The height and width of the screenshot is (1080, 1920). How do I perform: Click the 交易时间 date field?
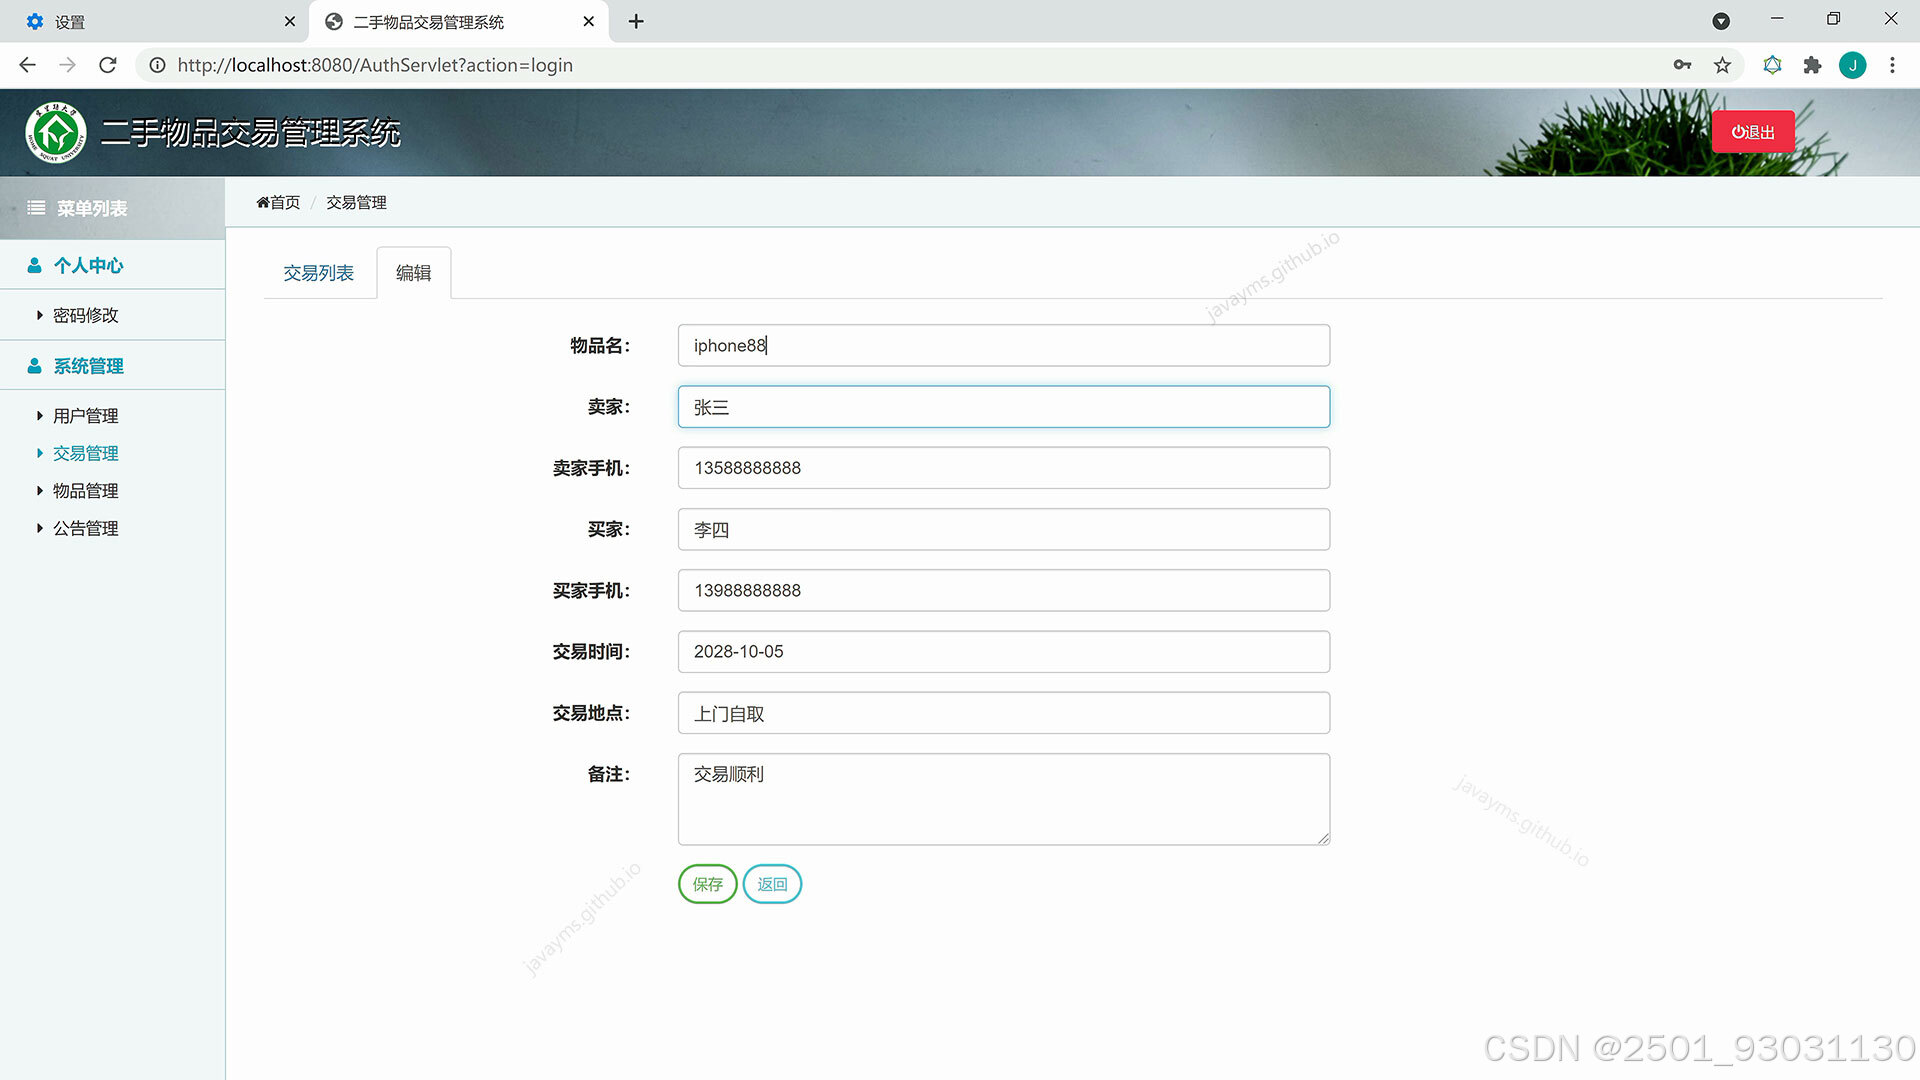(1004, 651)
